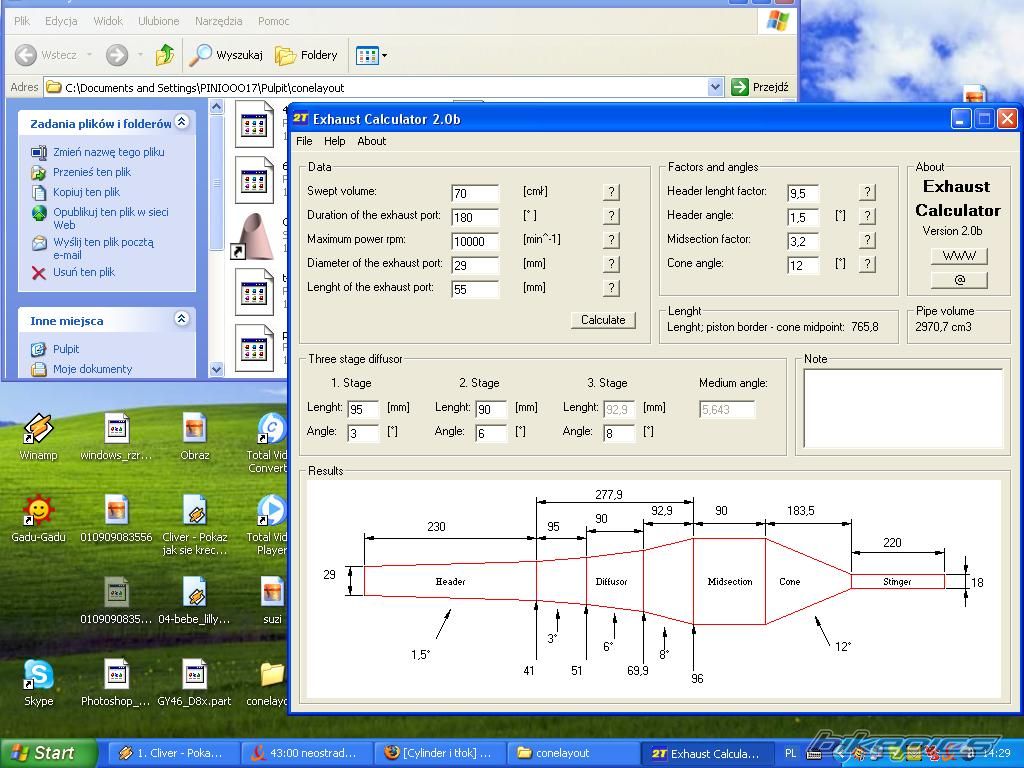
Task: Open the Explorer Narzędzia menu
Action: (x=218, y=21)
